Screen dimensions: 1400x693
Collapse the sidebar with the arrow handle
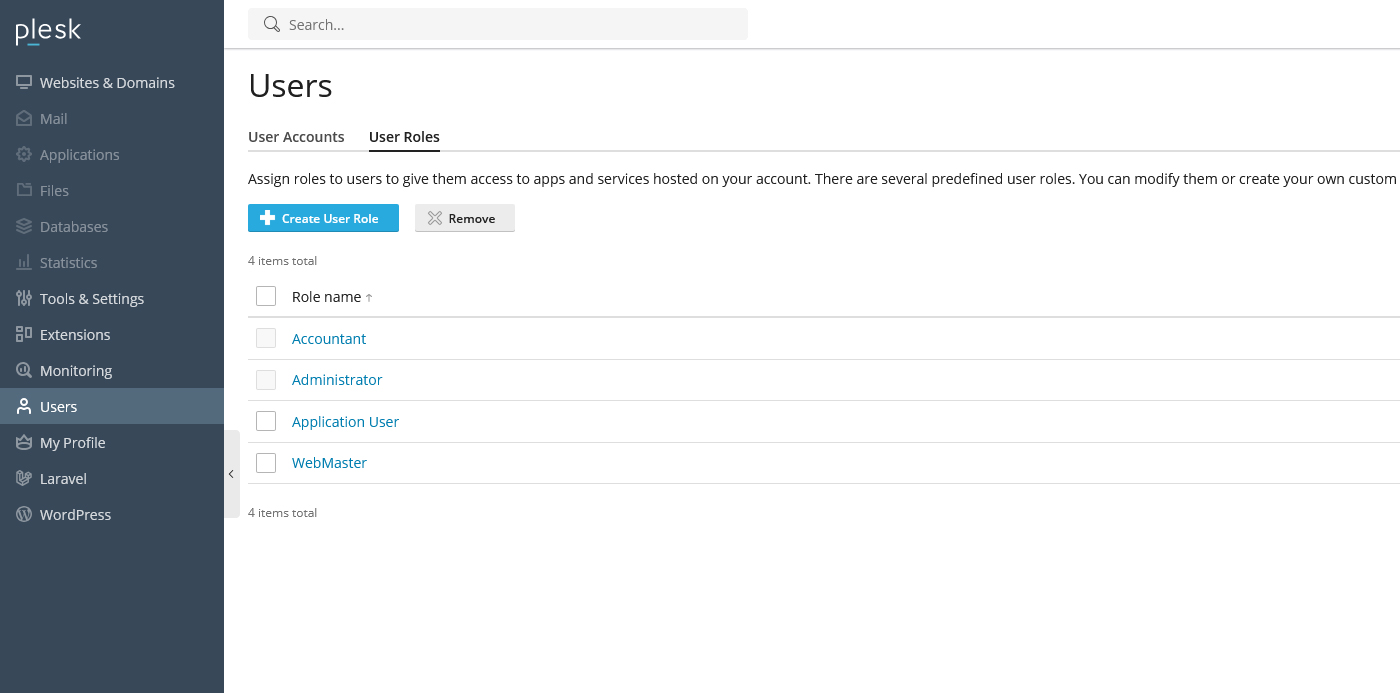[x=231, y=474]
